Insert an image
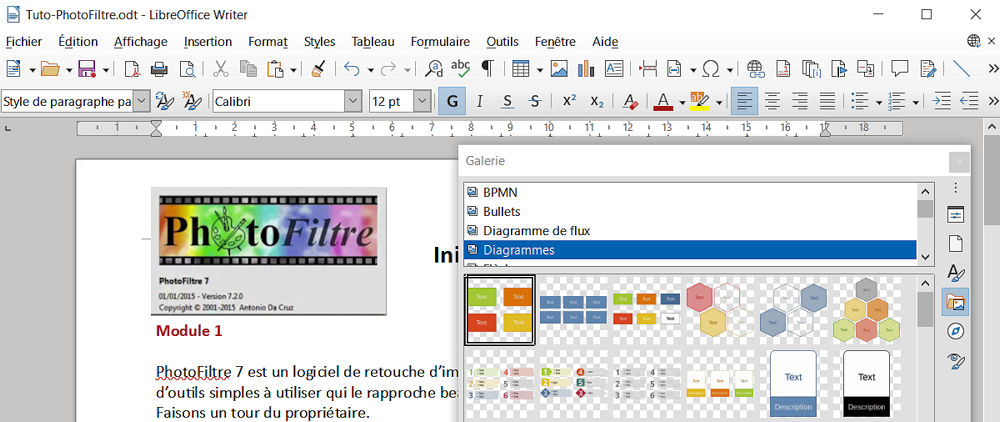Screen dimensions: 1000x422 click(x=559, y=68)
